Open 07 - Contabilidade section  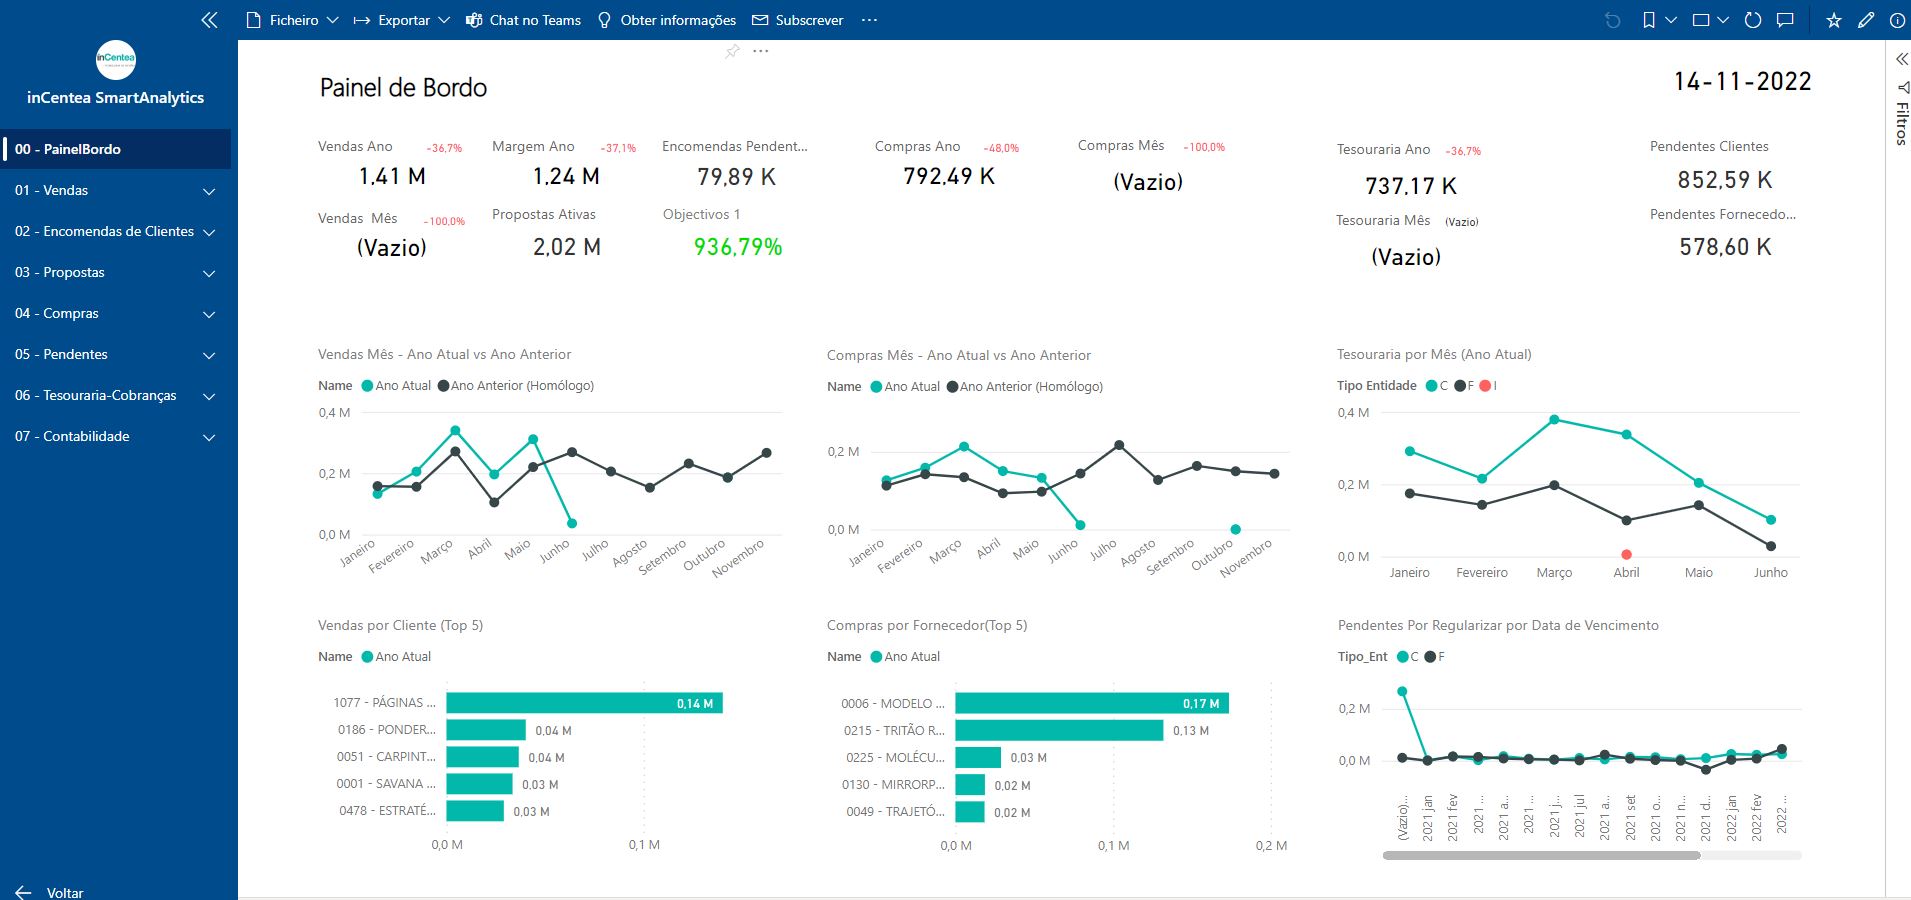point(72,436)
